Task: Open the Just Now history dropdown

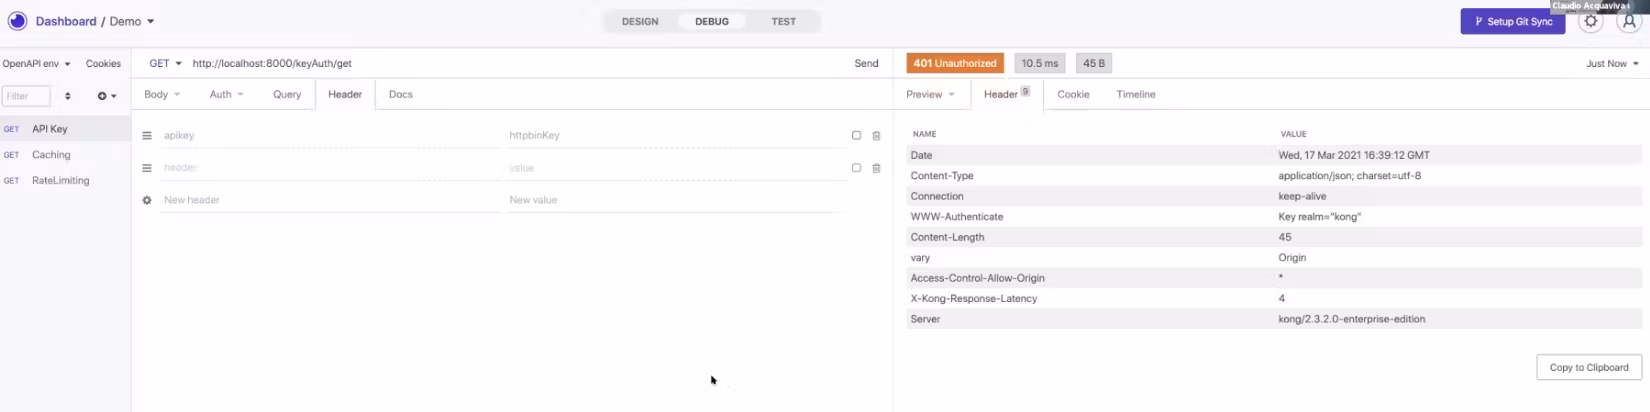Action: pyautogui.click(x=1611, y=63)
